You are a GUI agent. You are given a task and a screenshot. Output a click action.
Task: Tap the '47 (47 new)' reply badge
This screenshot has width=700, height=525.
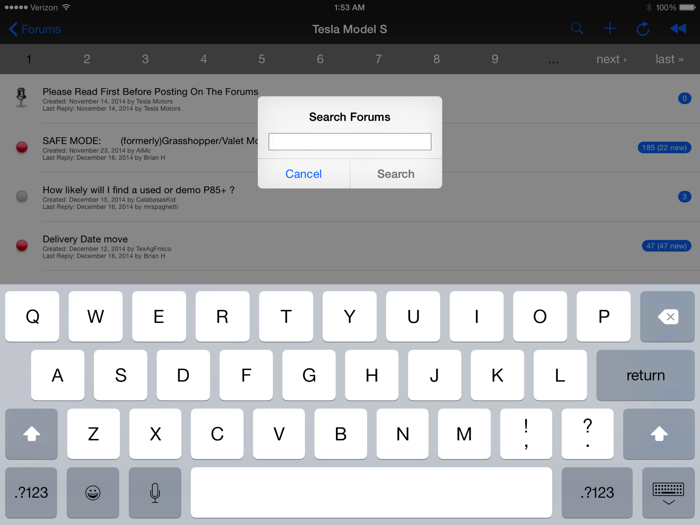click(x=667, y=246)
